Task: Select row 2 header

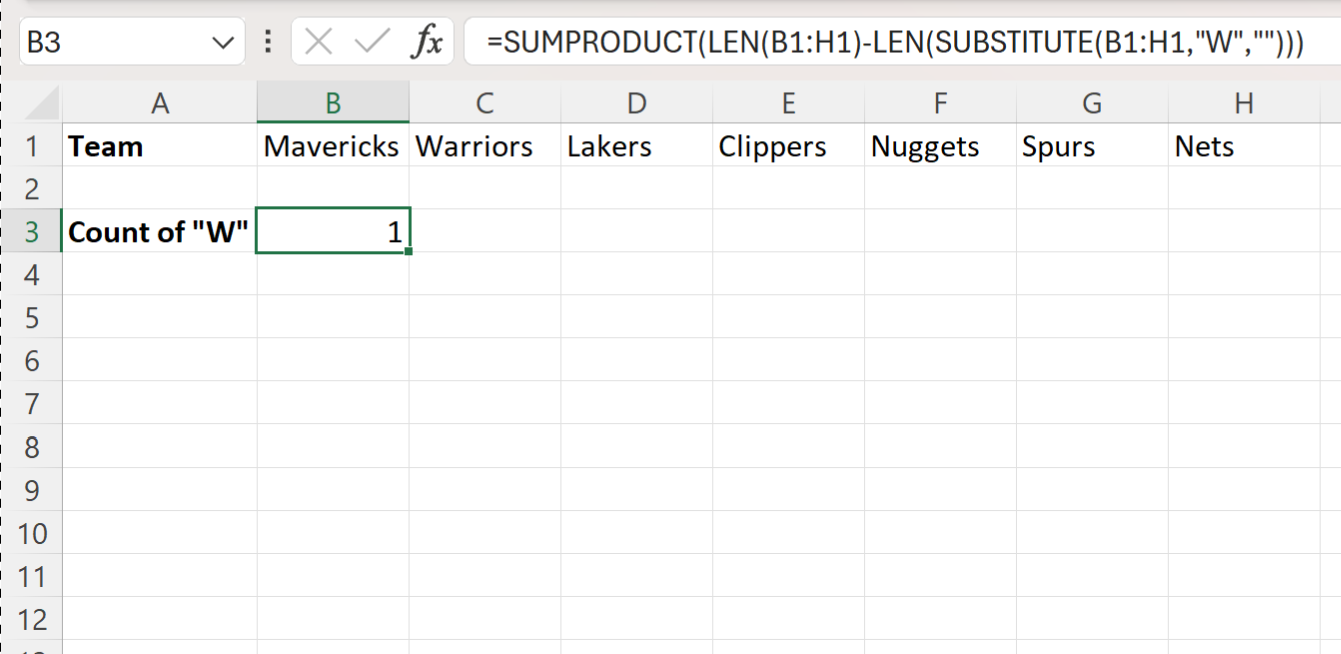Action: 33,188
